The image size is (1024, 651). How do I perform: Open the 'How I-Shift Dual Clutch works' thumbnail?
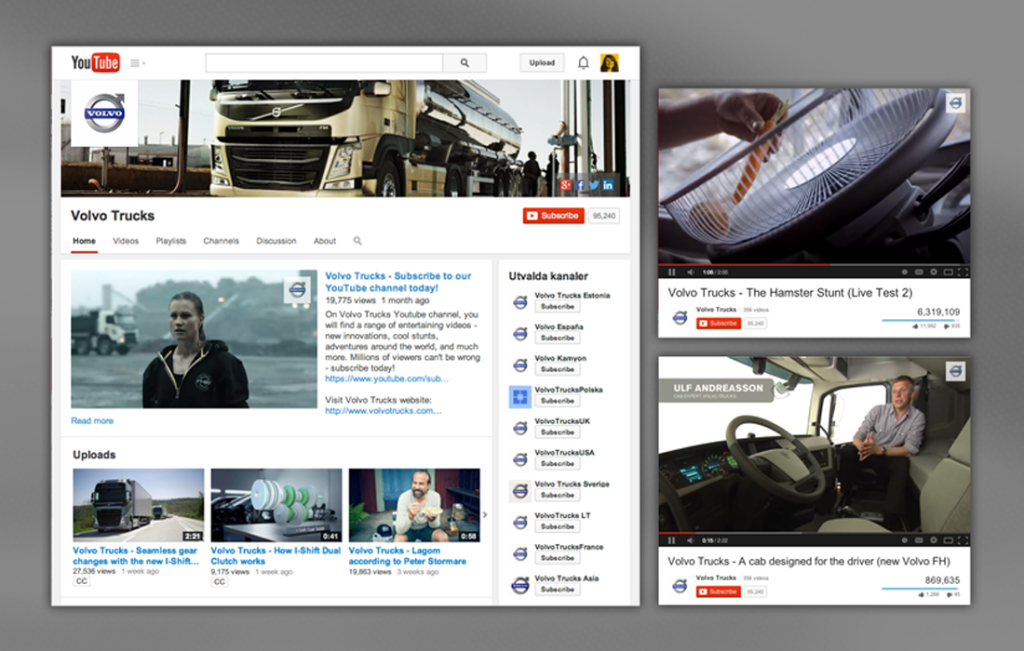click(x=276, y=505)
